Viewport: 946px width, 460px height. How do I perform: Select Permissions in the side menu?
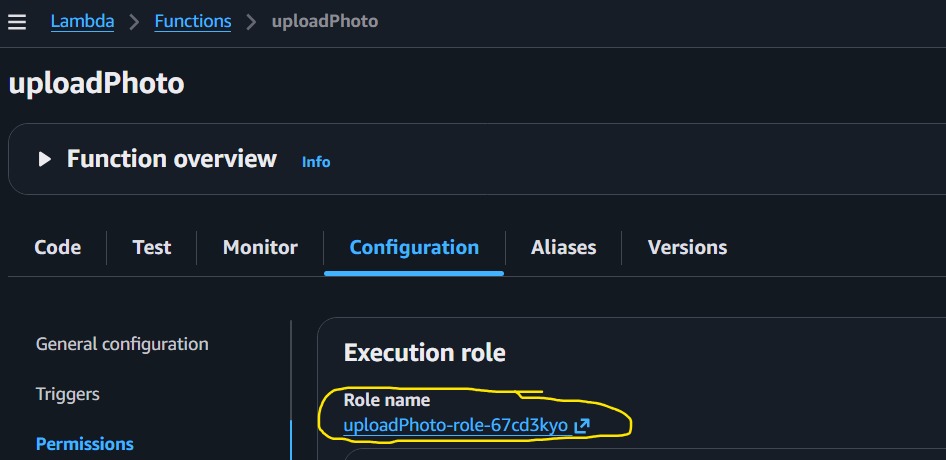tap(85, 443)
